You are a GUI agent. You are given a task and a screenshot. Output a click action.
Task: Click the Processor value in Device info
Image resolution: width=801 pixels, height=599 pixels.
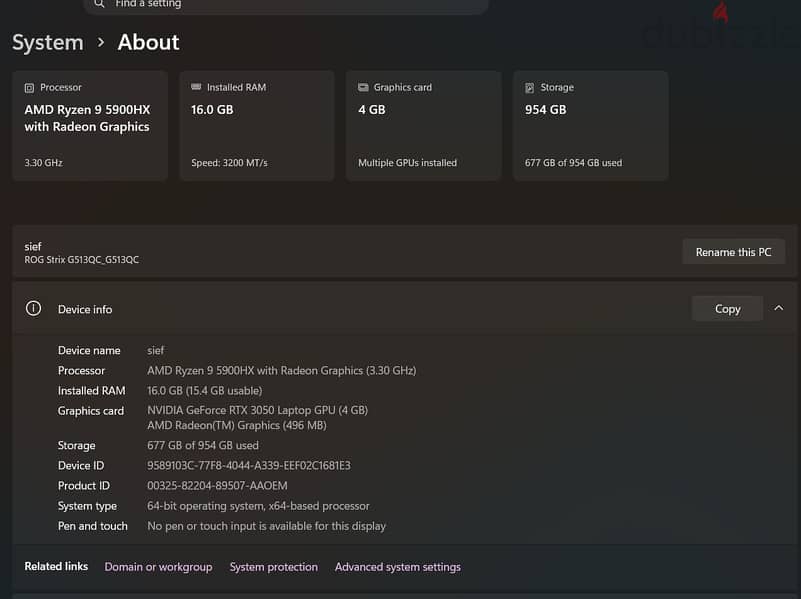281,371
